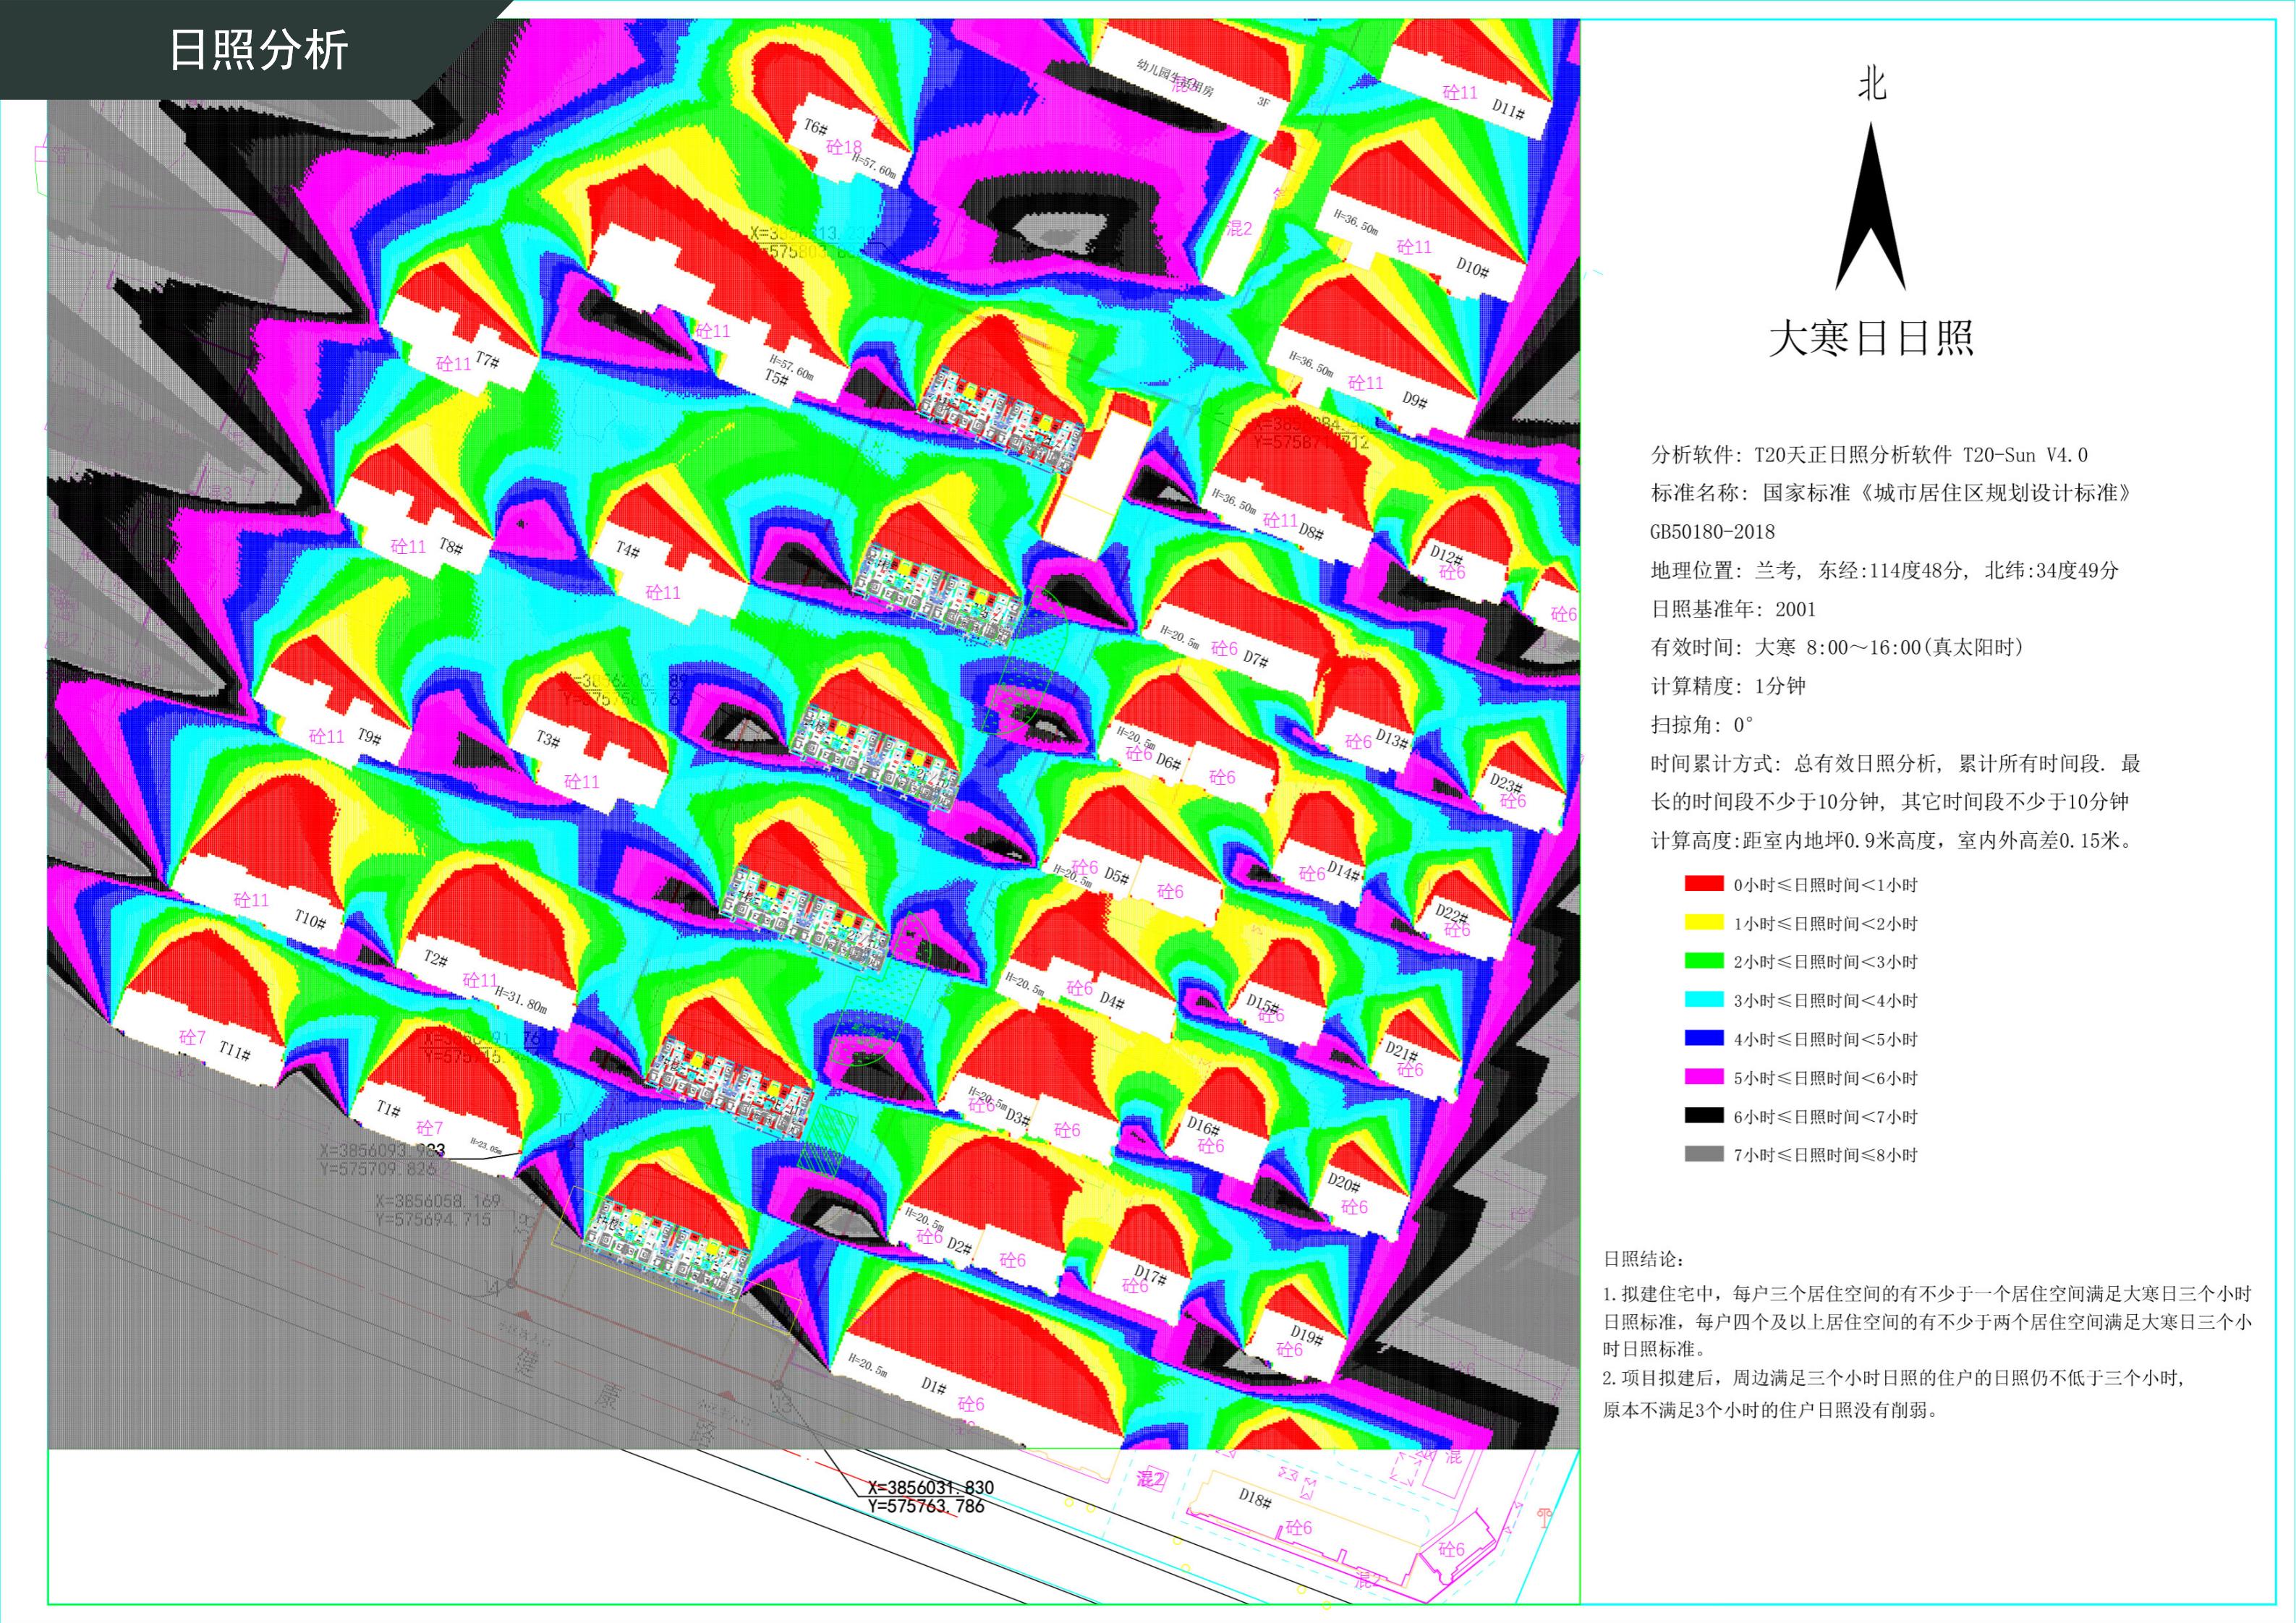Click building label T9# on the map
Screen dimensions: 2296x1623
click(x=369, y=737)
